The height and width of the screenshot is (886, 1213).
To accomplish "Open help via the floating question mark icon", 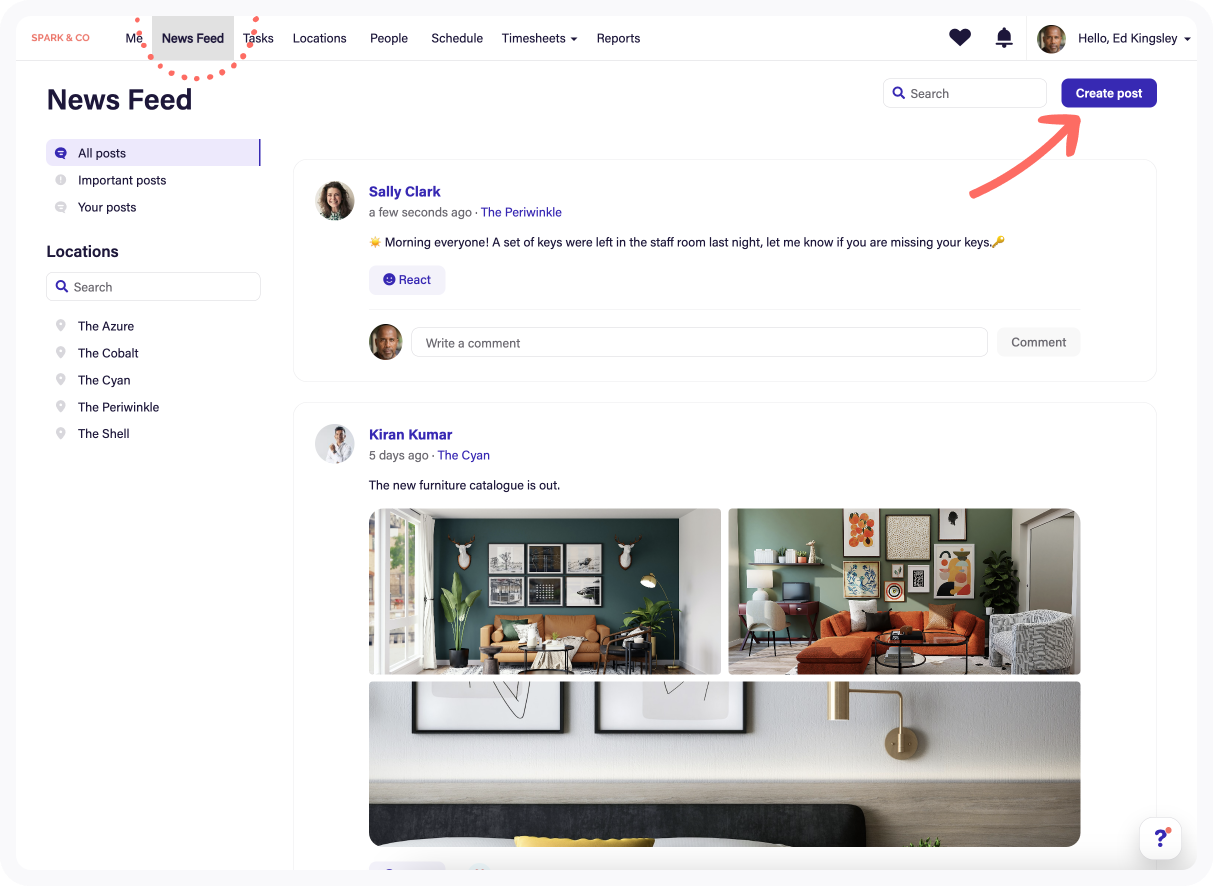I will point(1160,838).
